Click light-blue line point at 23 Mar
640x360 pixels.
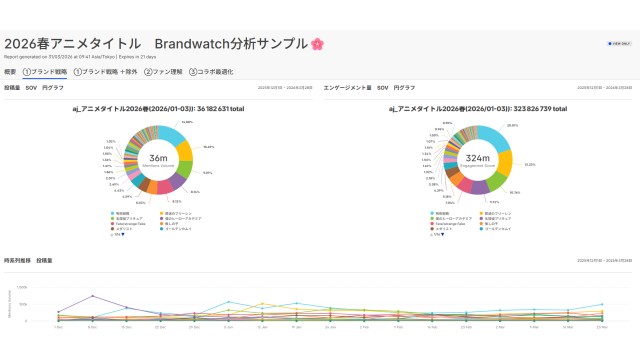tap(602, 304)
